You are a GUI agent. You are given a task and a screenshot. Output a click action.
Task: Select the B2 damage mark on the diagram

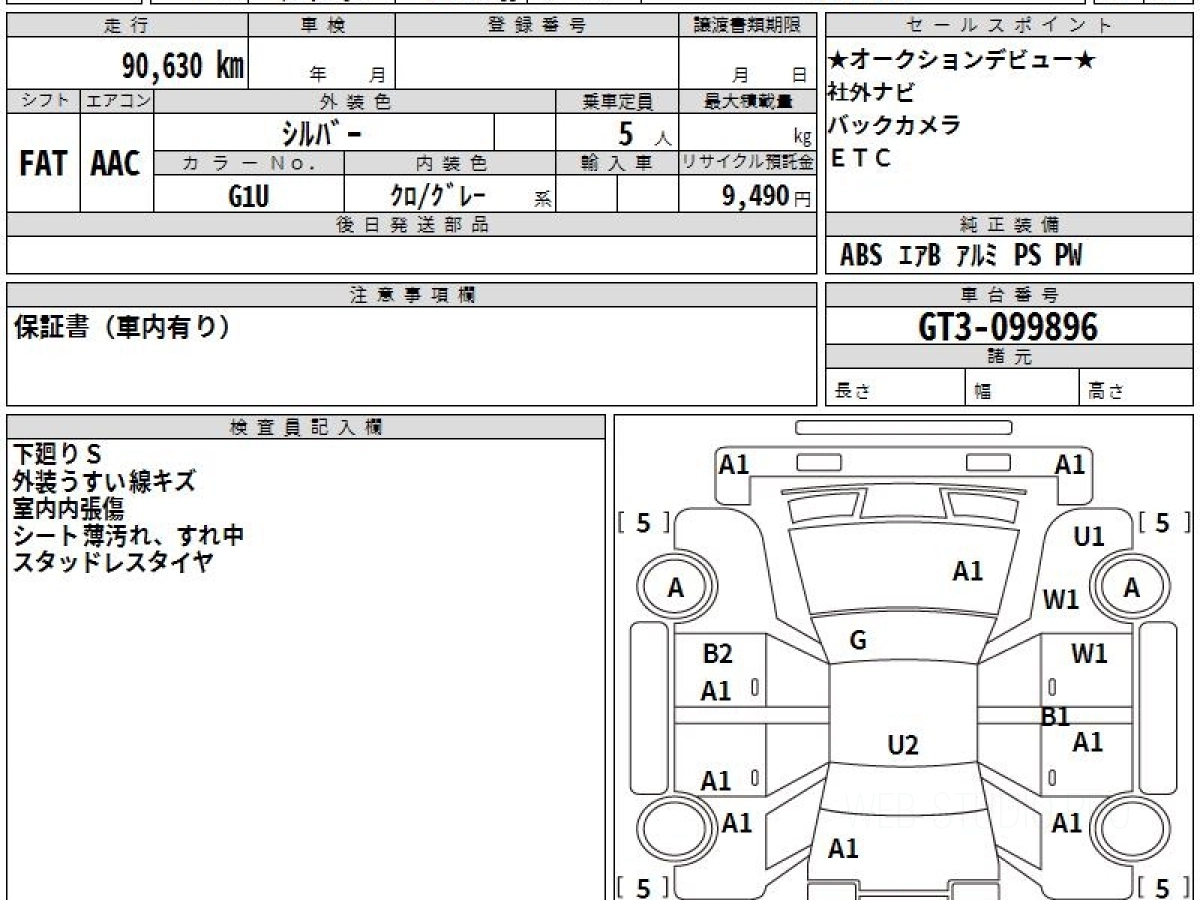[717, 654]
